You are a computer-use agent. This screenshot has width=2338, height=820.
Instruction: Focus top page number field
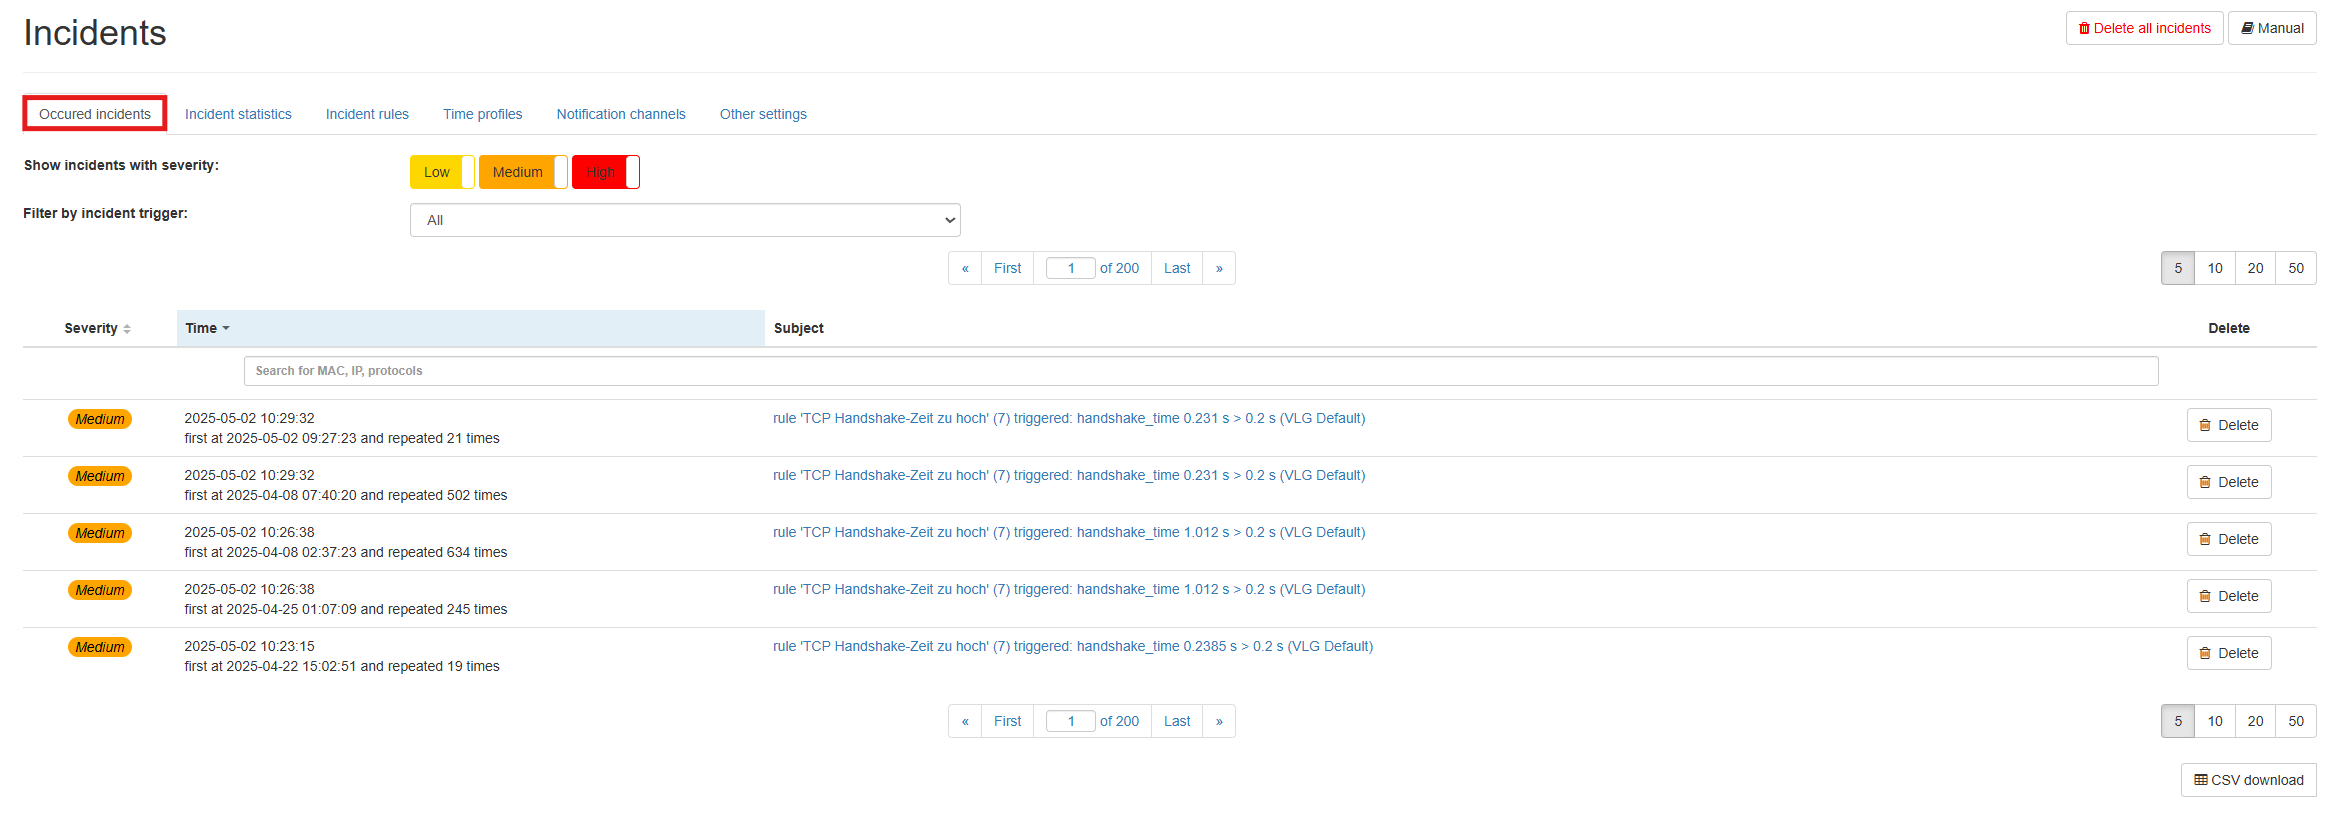pyautogui.click(x=1070, y=268)
